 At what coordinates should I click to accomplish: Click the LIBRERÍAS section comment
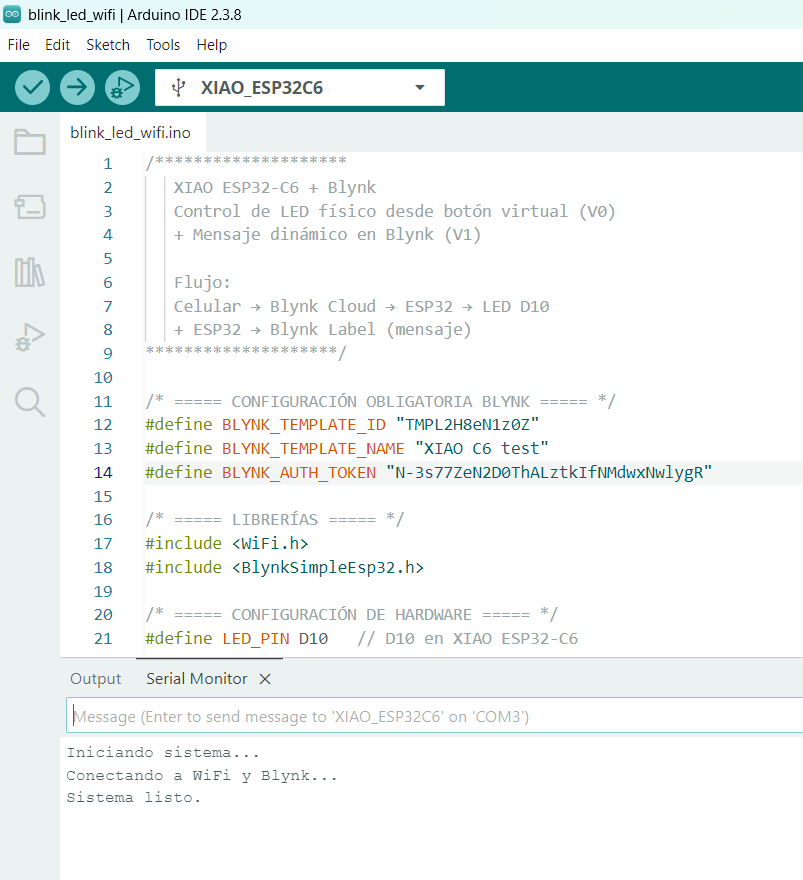tap(274, 519)
